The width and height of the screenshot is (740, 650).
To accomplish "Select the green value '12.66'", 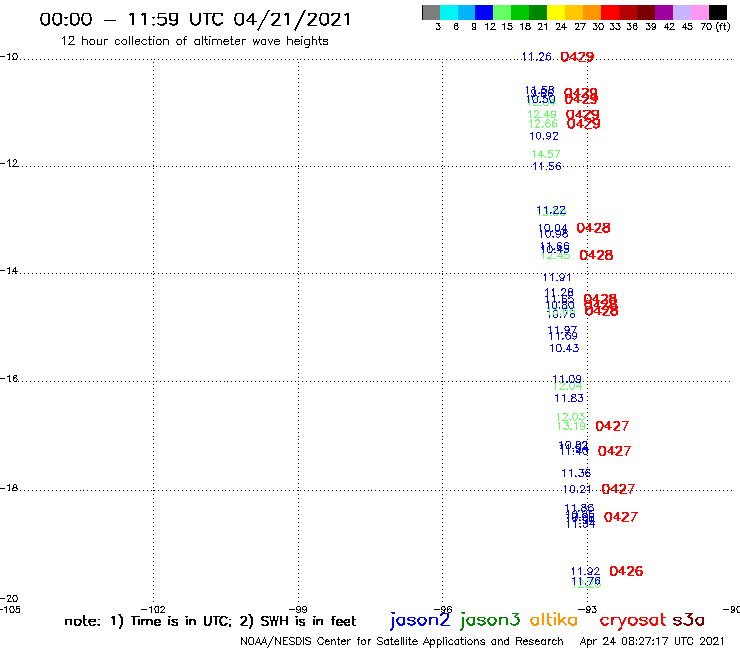I will point(543,124).
